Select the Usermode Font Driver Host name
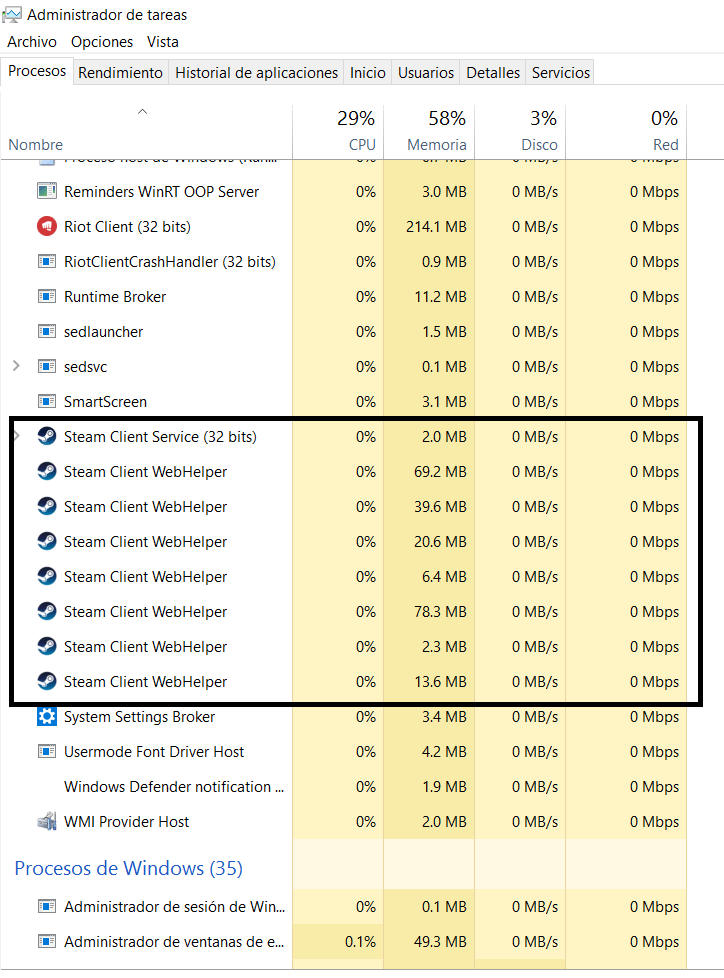 154,752
